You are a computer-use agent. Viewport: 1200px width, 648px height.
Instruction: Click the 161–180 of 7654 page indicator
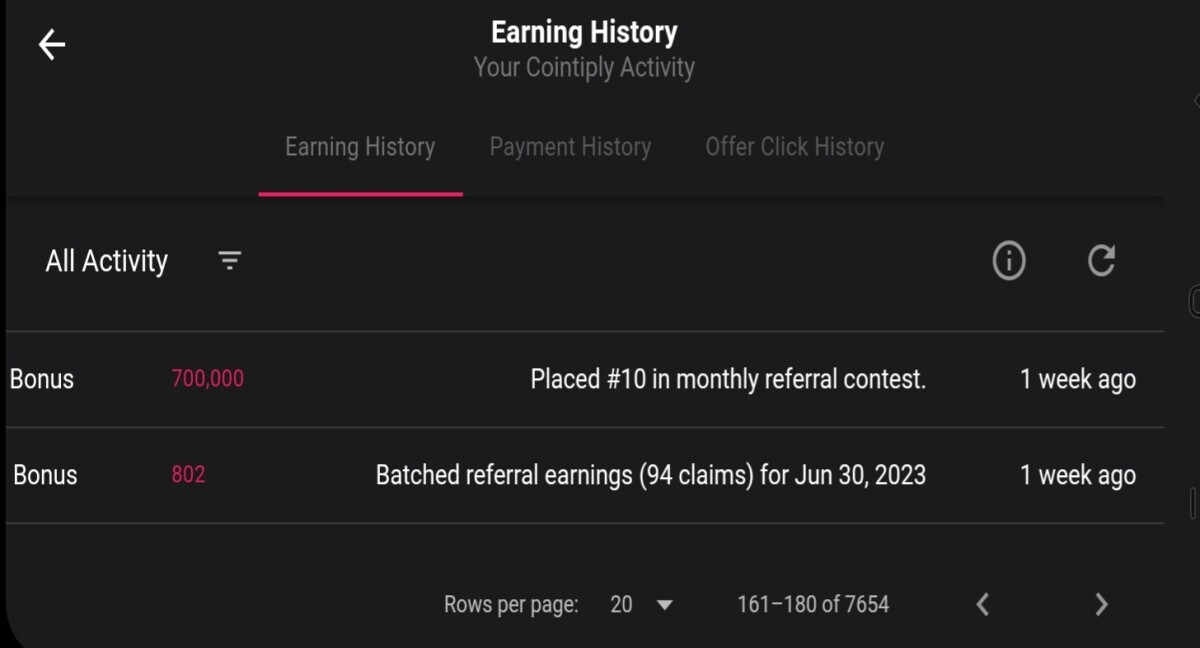tap(813, 604)
